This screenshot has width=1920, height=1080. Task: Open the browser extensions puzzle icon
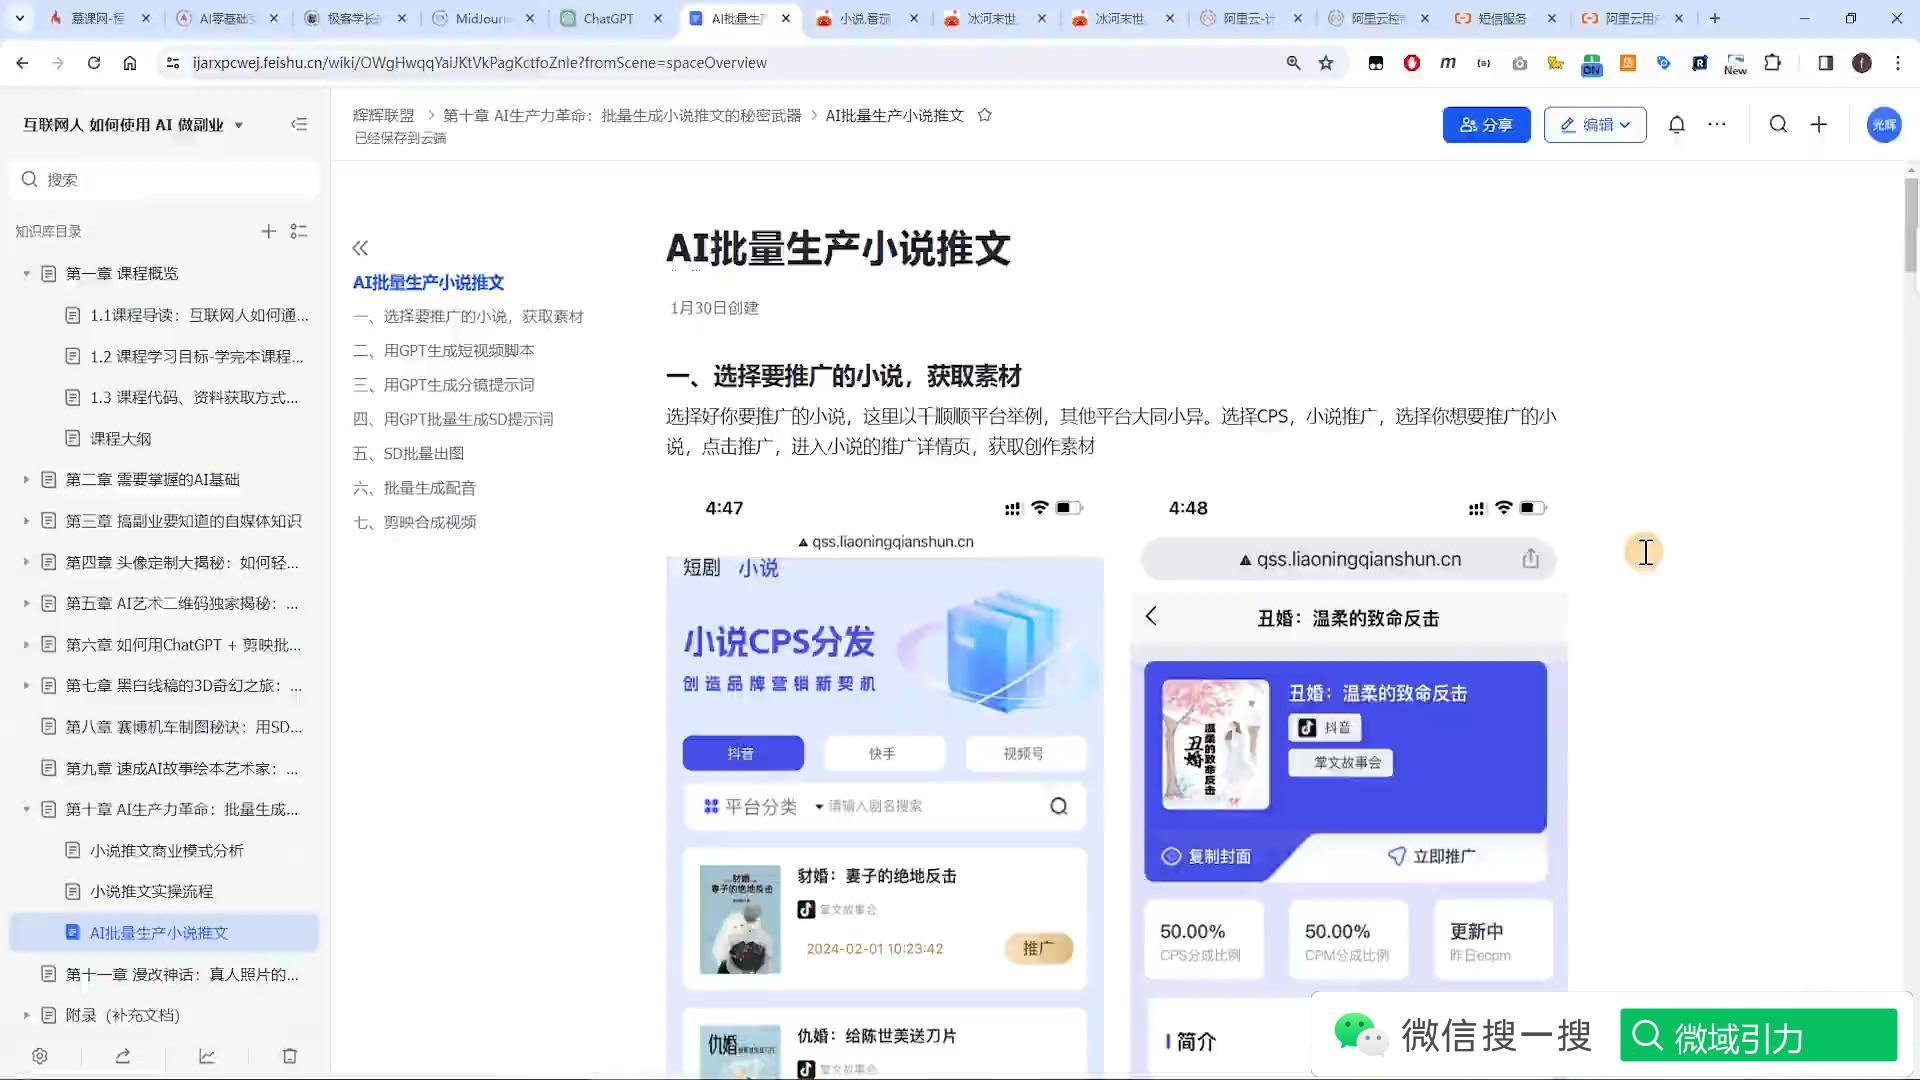coord(1773,63)
